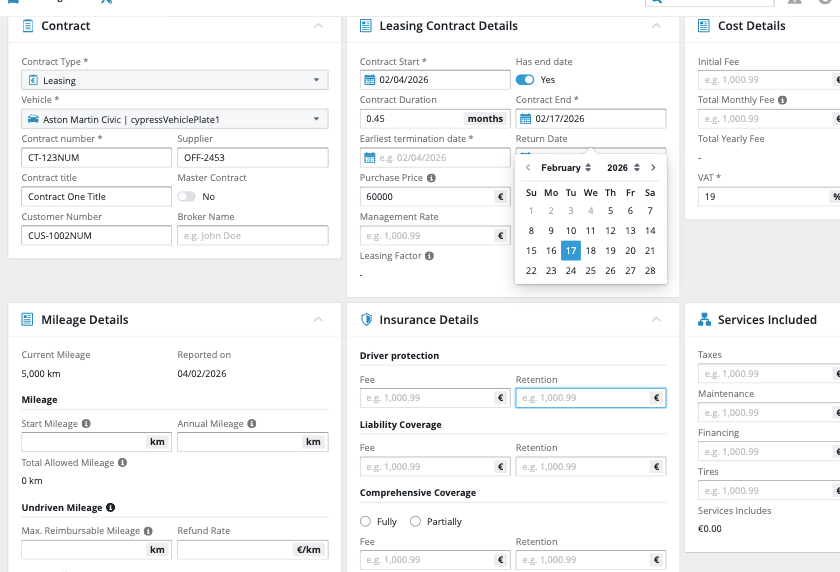840x572 pixels.
Task: Enable the Master Contract switch
Action: tap(186, 197)
